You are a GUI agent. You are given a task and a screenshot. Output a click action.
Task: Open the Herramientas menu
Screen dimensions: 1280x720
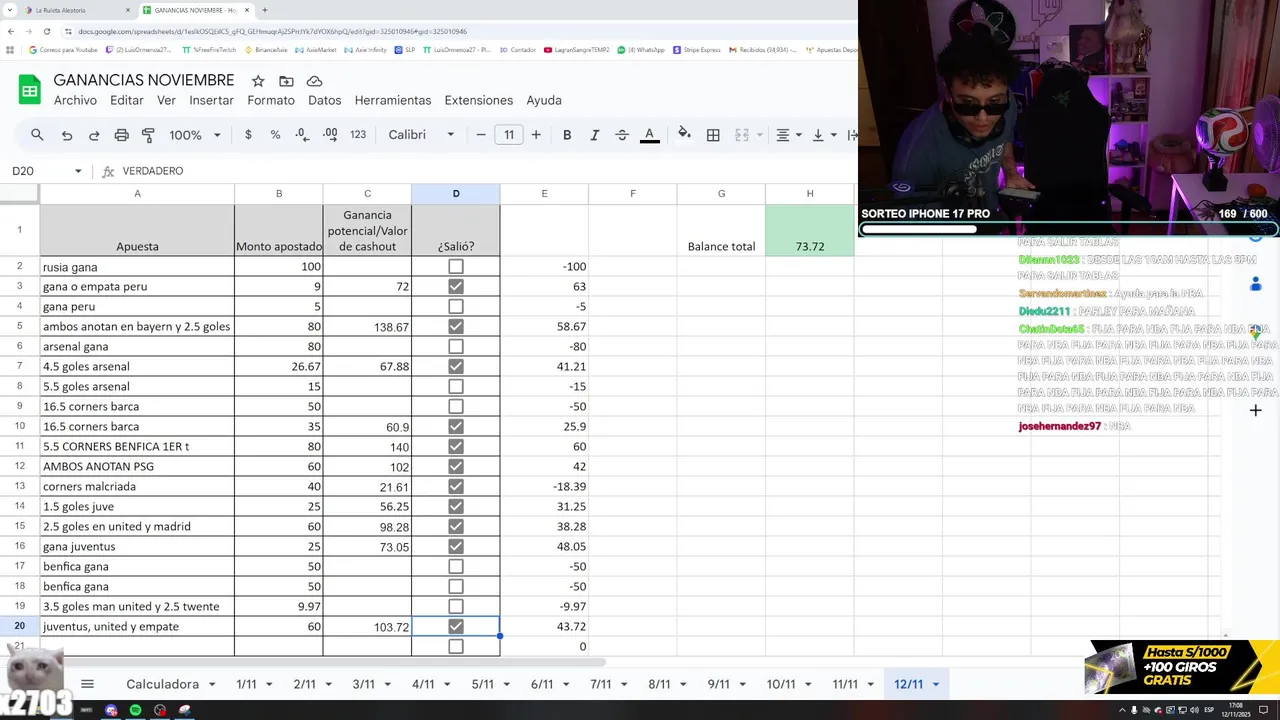point(393,100)
